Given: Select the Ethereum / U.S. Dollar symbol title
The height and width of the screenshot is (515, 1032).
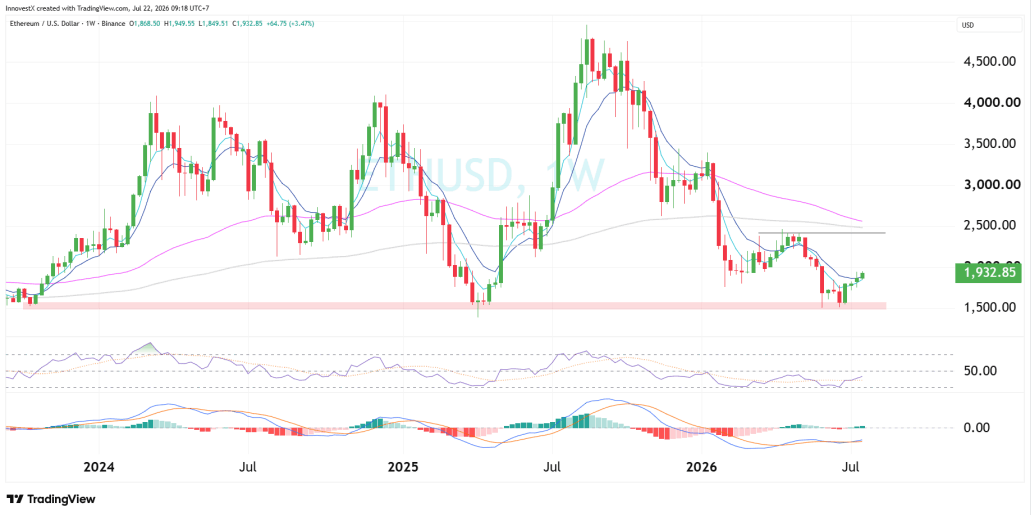Looking at the screenshot, I should tap(47, 24).
